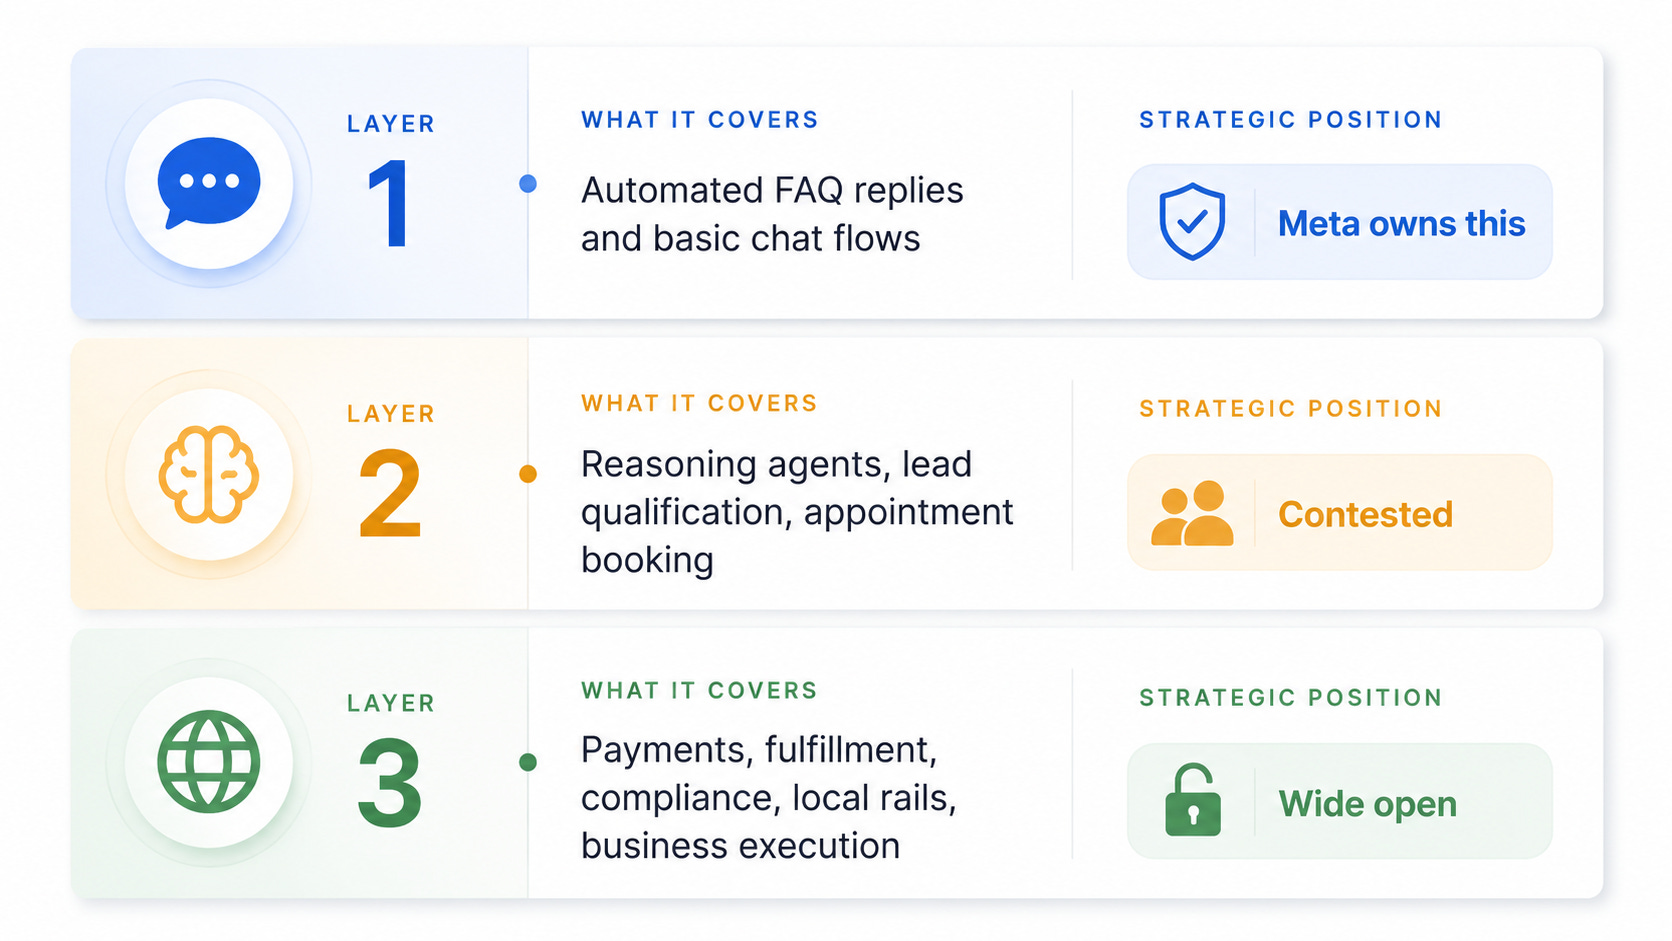Click the shield checkmark icon
This screenshot has height=941, width=1672.
pyautogui.click(x=1192, y=222)
